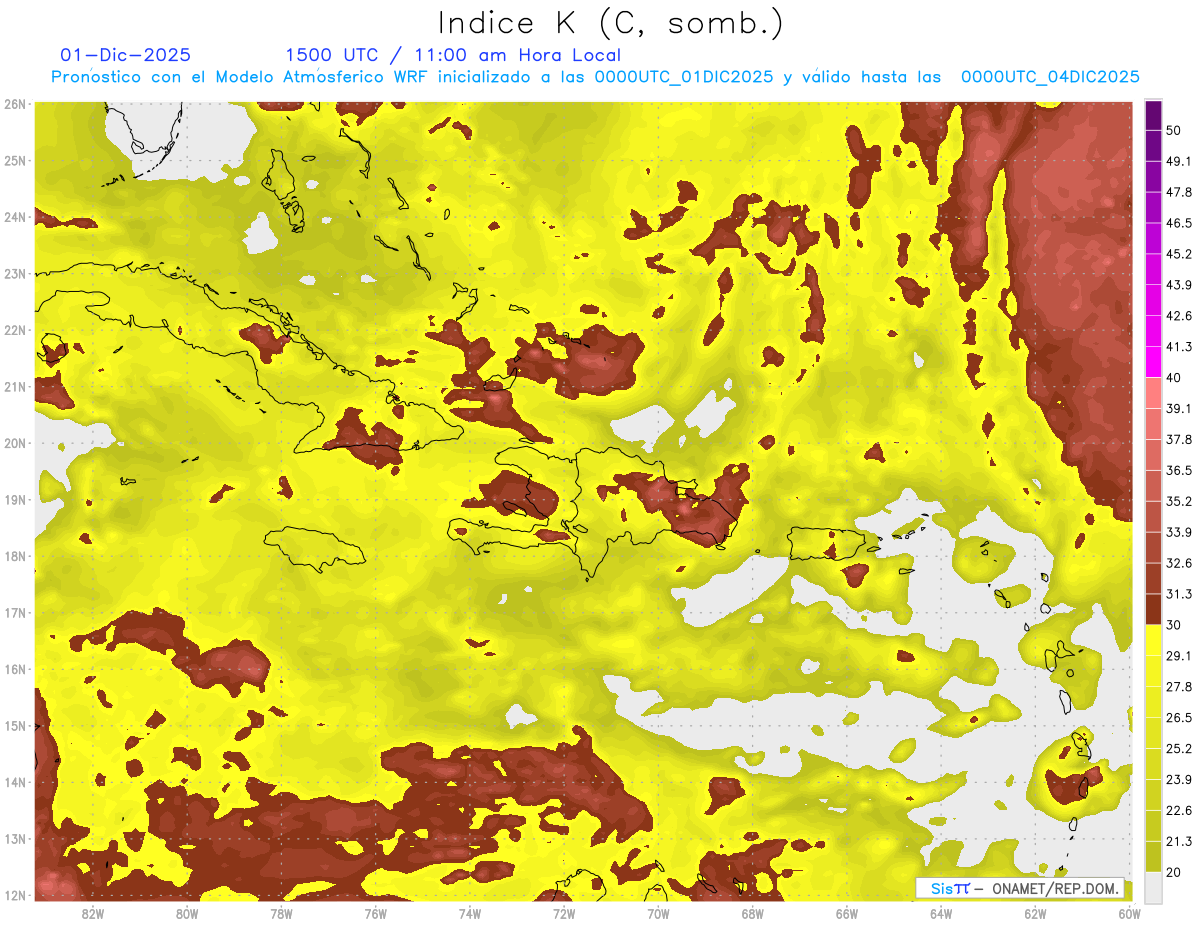1200x927 pixels.
Task: Click the colorbar label "36.5"
Action: point(1179,471)
